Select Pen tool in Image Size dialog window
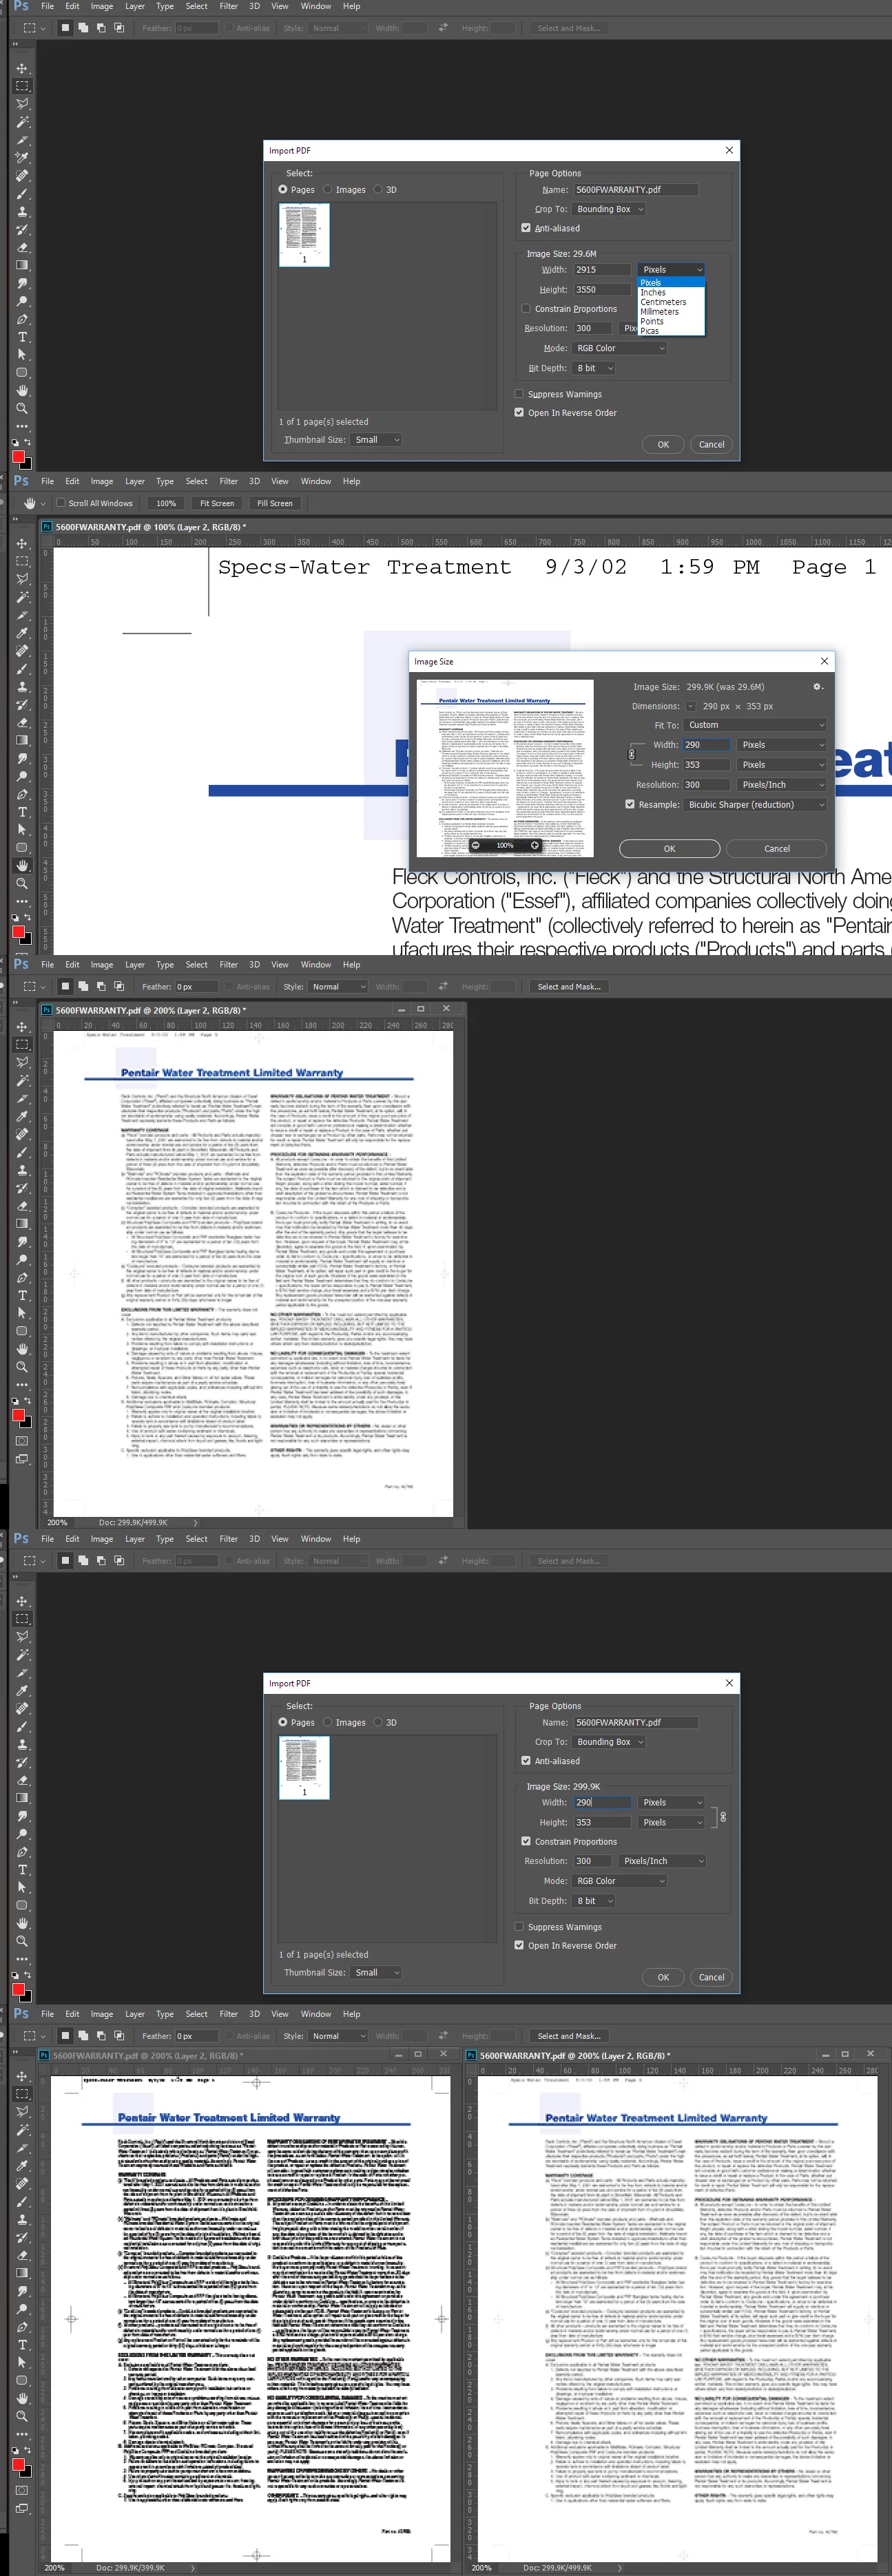Viewport: 892px width, 2576px height. pos(22,794)
